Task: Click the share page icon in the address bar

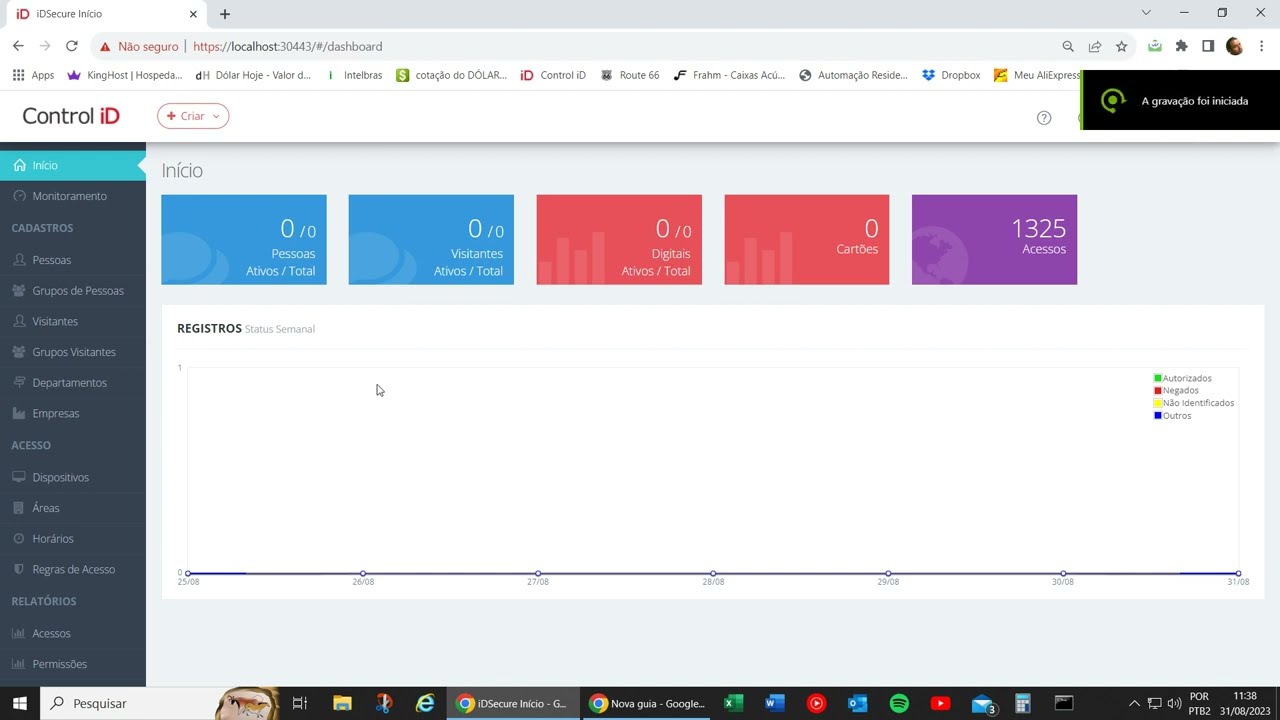Action: [x=1095, y=46]
